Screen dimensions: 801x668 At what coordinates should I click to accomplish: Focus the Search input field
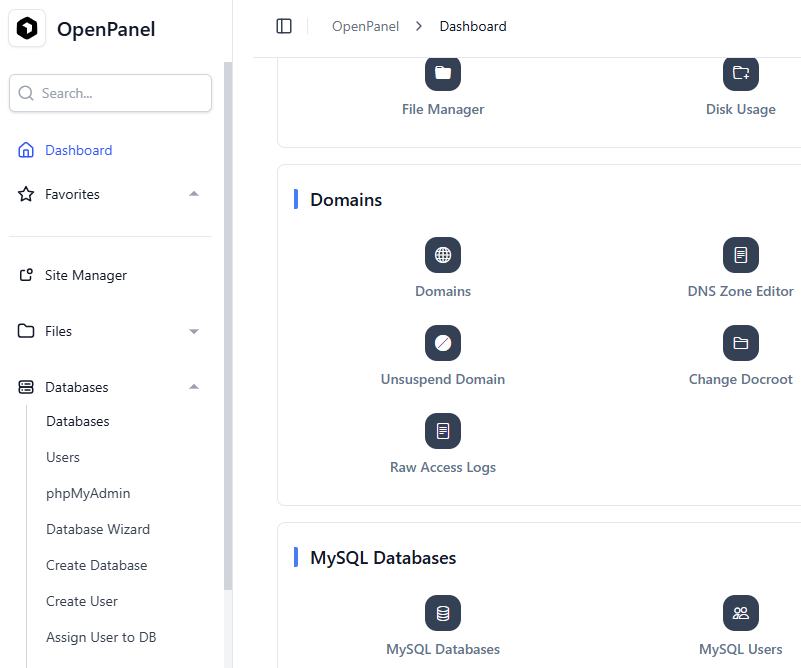(110, 93)
